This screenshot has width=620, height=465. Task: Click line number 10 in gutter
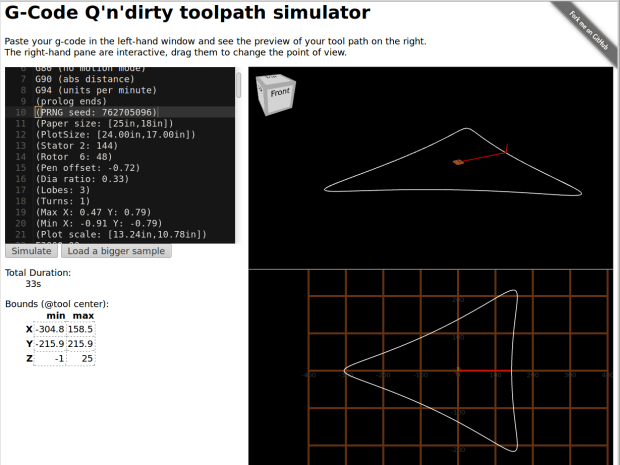click(21, 112)
